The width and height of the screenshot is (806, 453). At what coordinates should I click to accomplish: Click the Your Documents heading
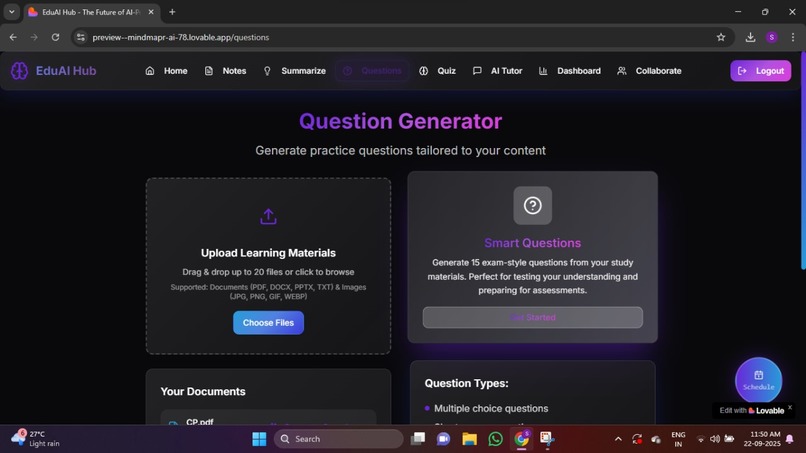tap(203, 391)
